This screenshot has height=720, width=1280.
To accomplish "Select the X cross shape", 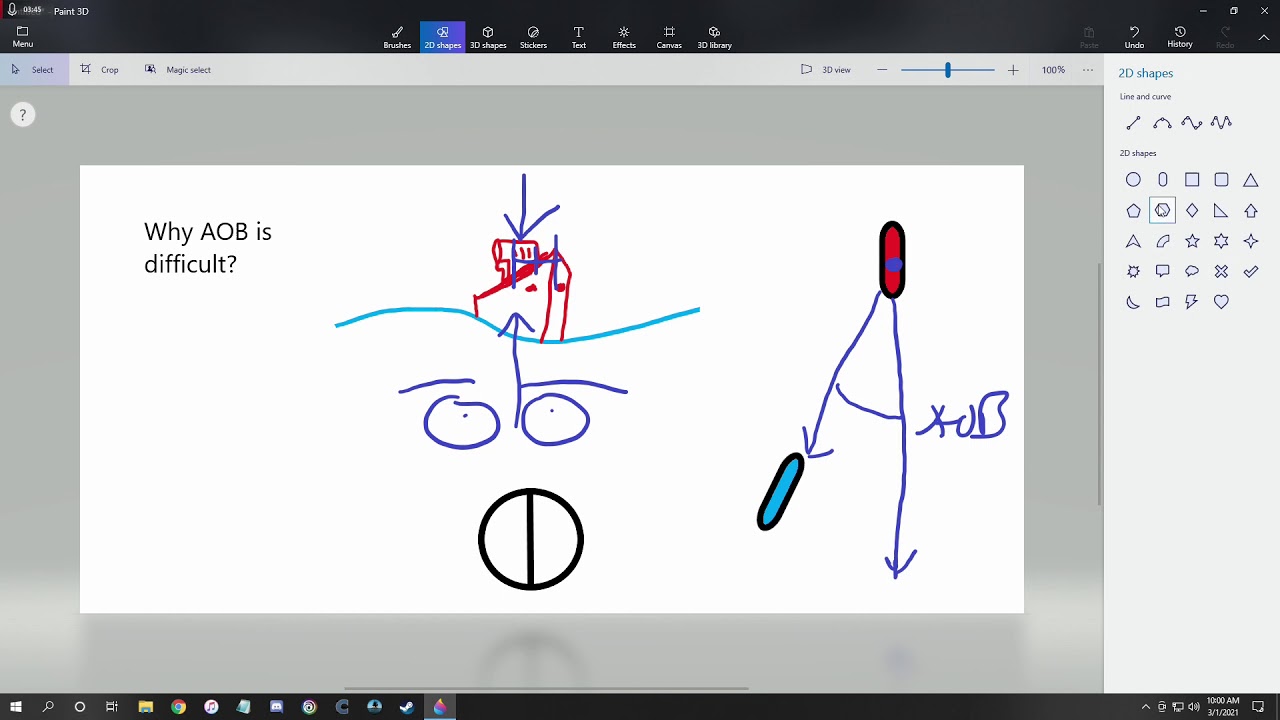I will [x=1221, y=271].
